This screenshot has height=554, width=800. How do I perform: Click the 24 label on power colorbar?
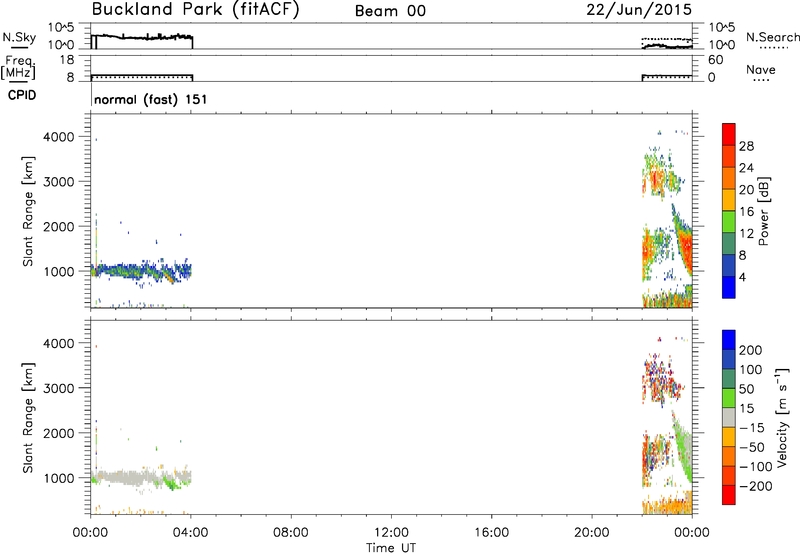(746, 168)
